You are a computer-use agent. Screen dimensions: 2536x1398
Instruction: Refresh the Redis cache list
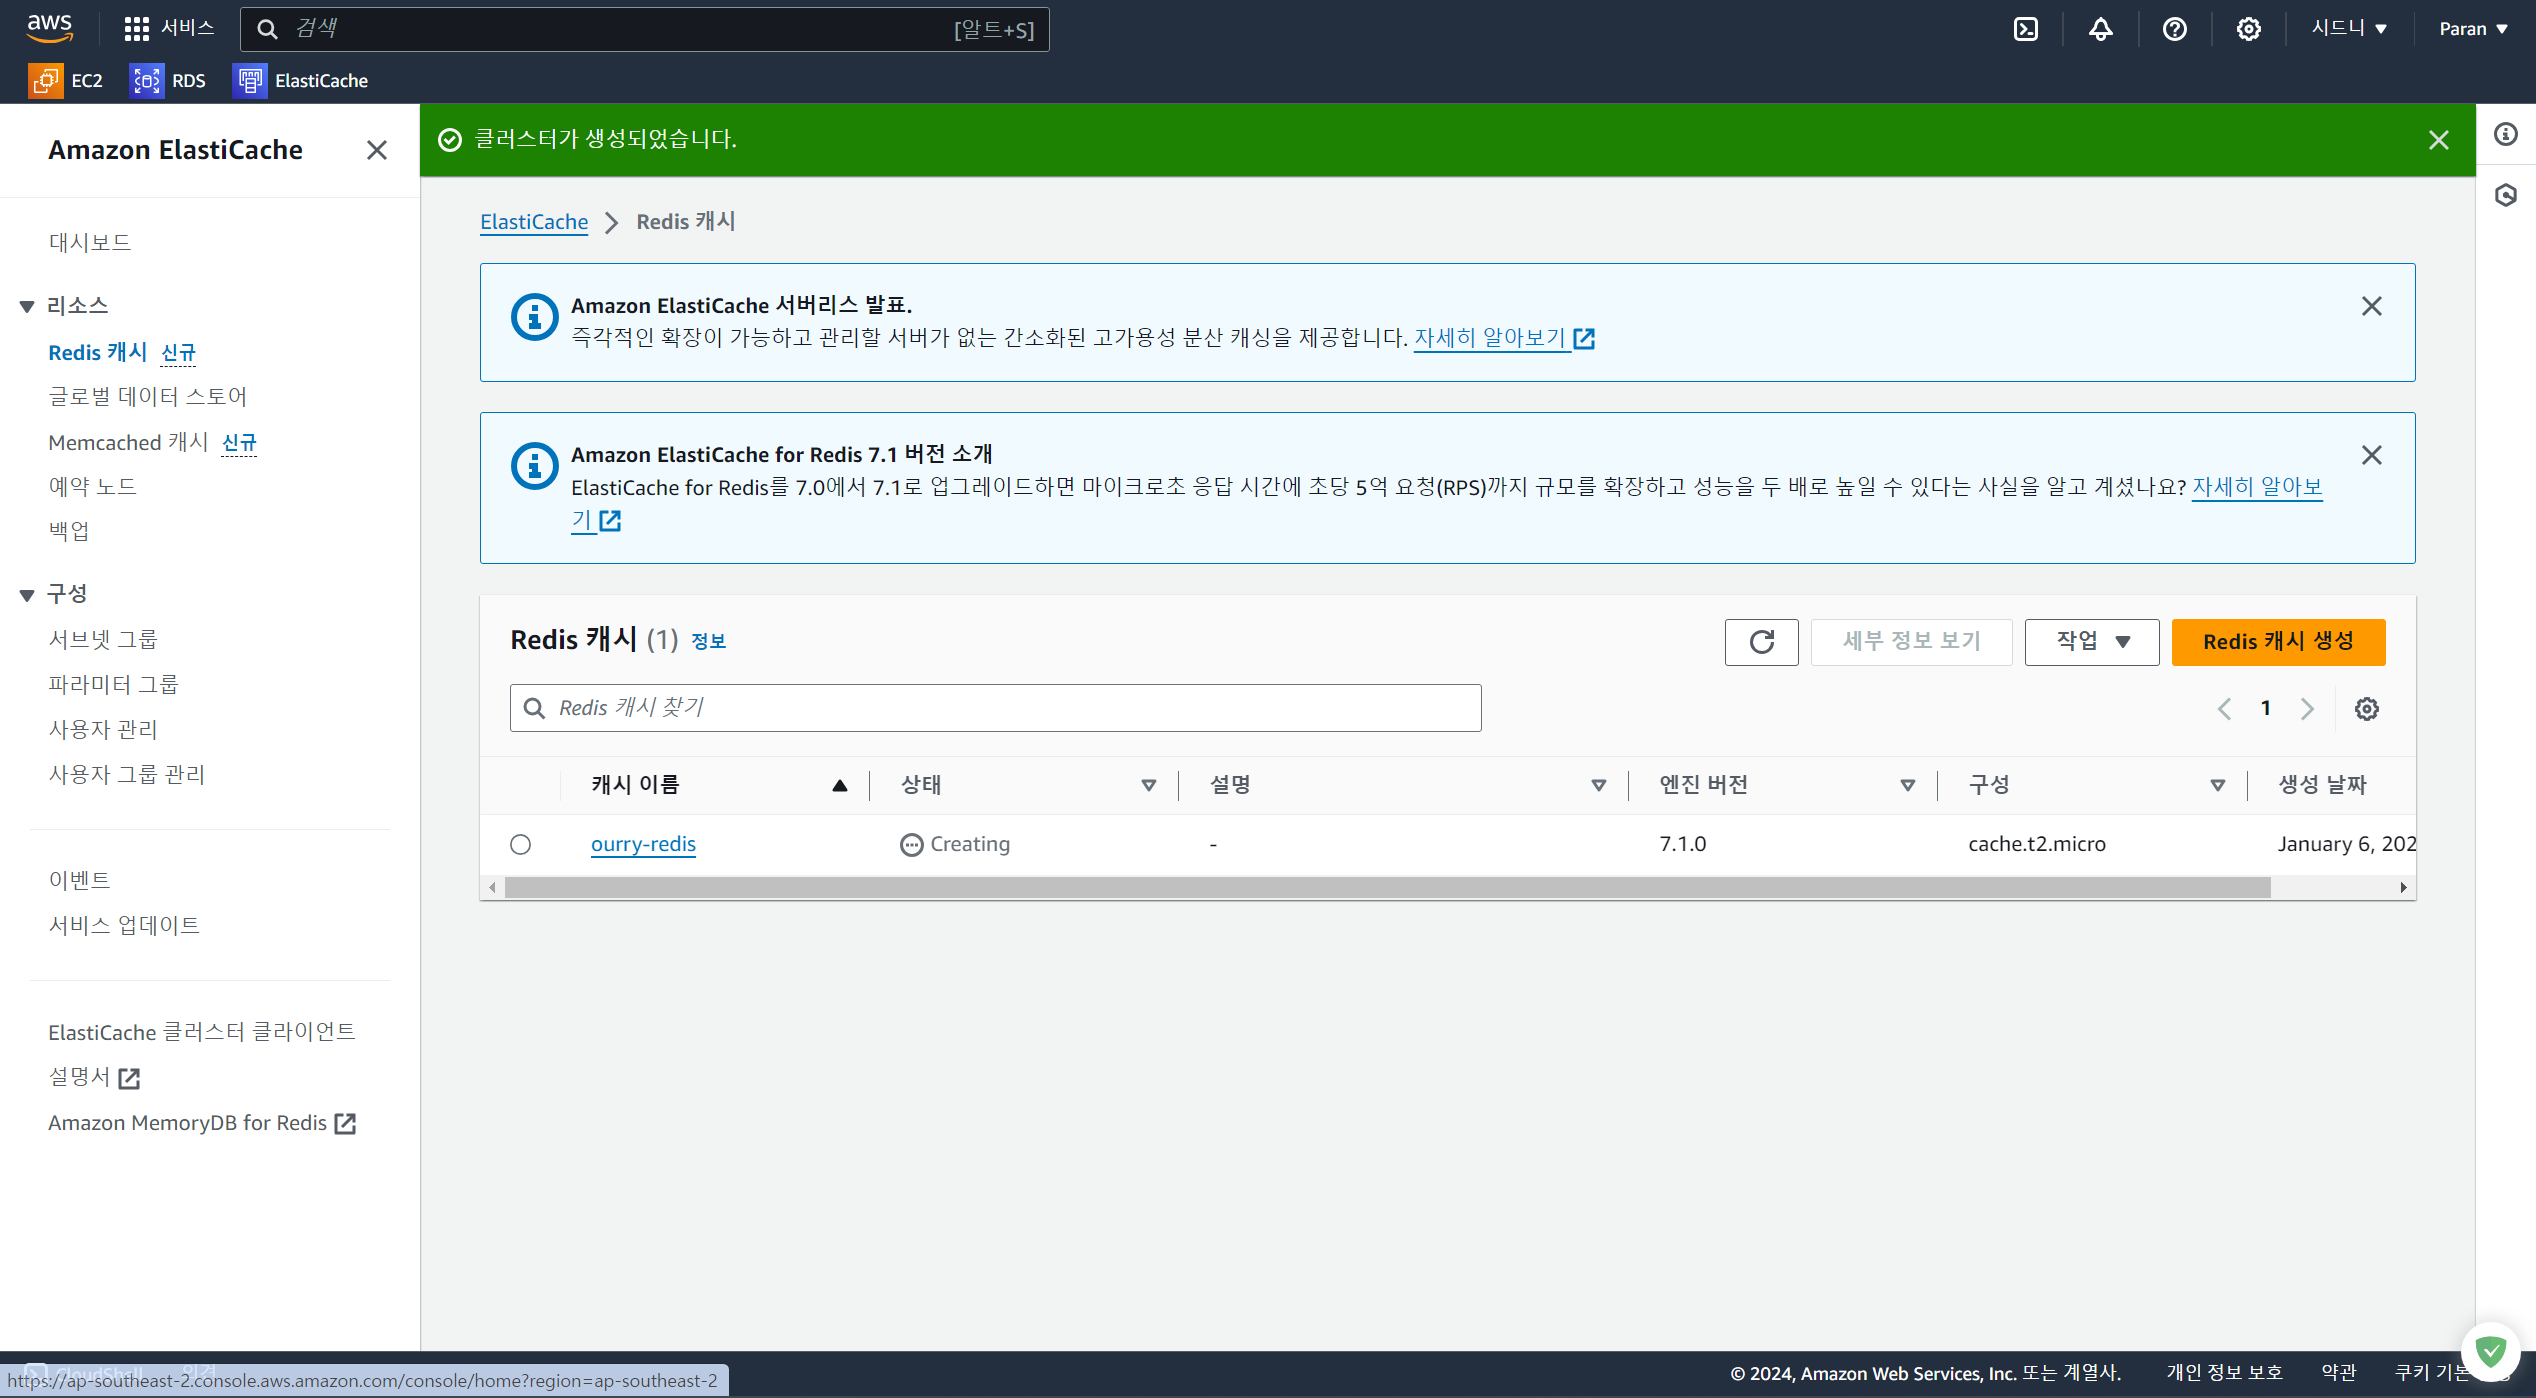1761,642
